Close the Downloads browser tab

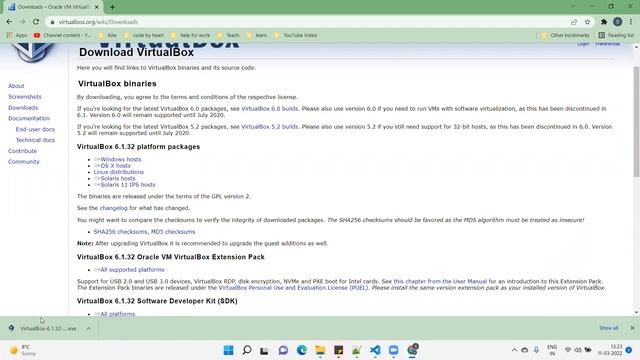click(x=97, y=7)
